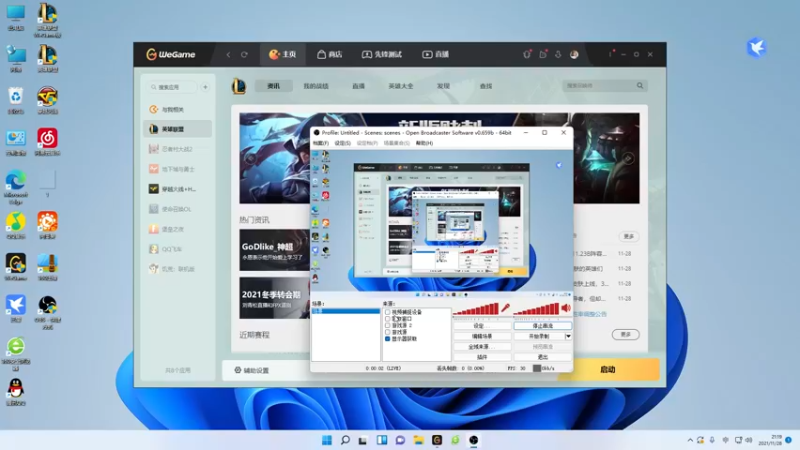Select 英雄联盟 in the WeGame sidebar
The image size is (800, 450).
click(178, 129)
